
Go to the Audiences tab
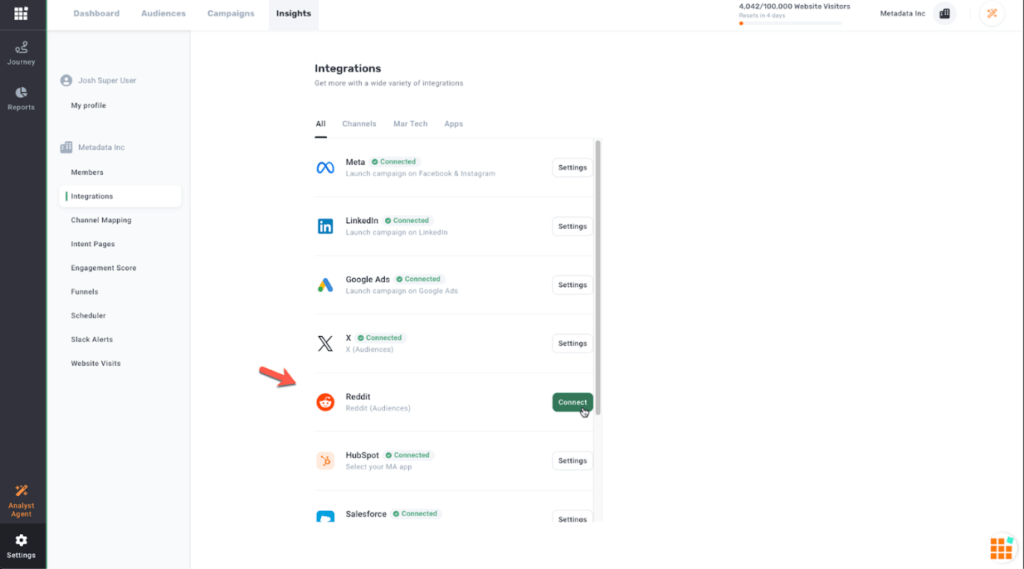163,13
